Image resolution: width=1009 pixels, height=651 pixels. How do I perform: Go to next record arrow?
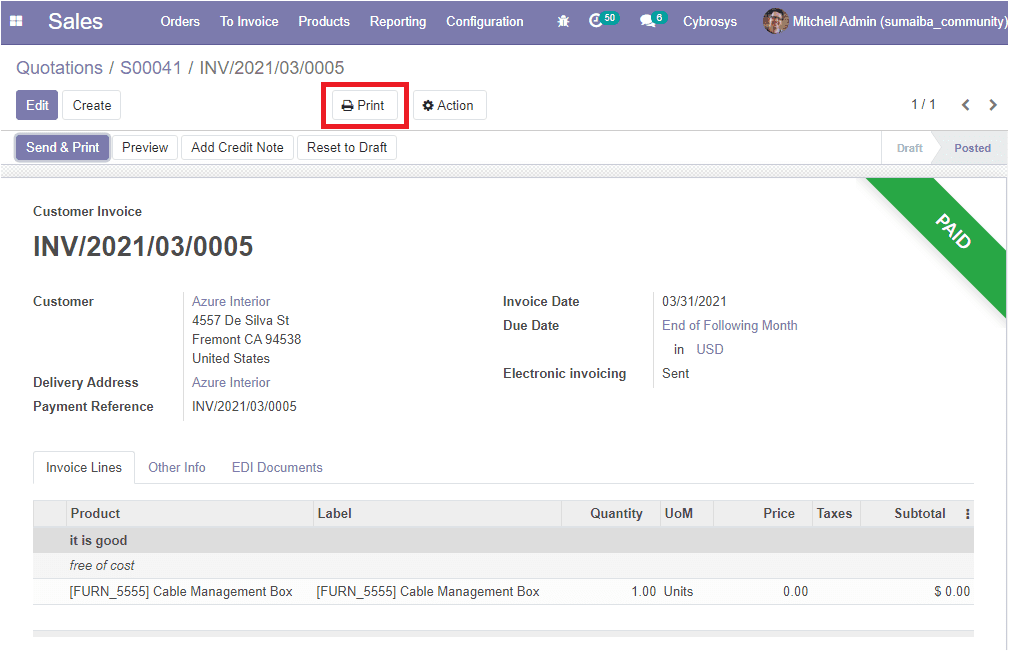993,105
